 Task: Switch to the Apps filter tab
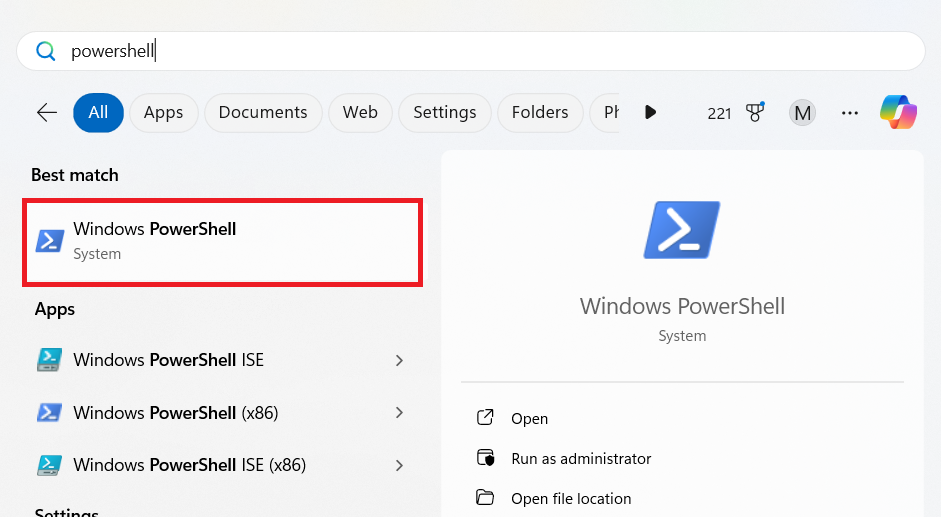pyautogui.click(x=163, y=112)
